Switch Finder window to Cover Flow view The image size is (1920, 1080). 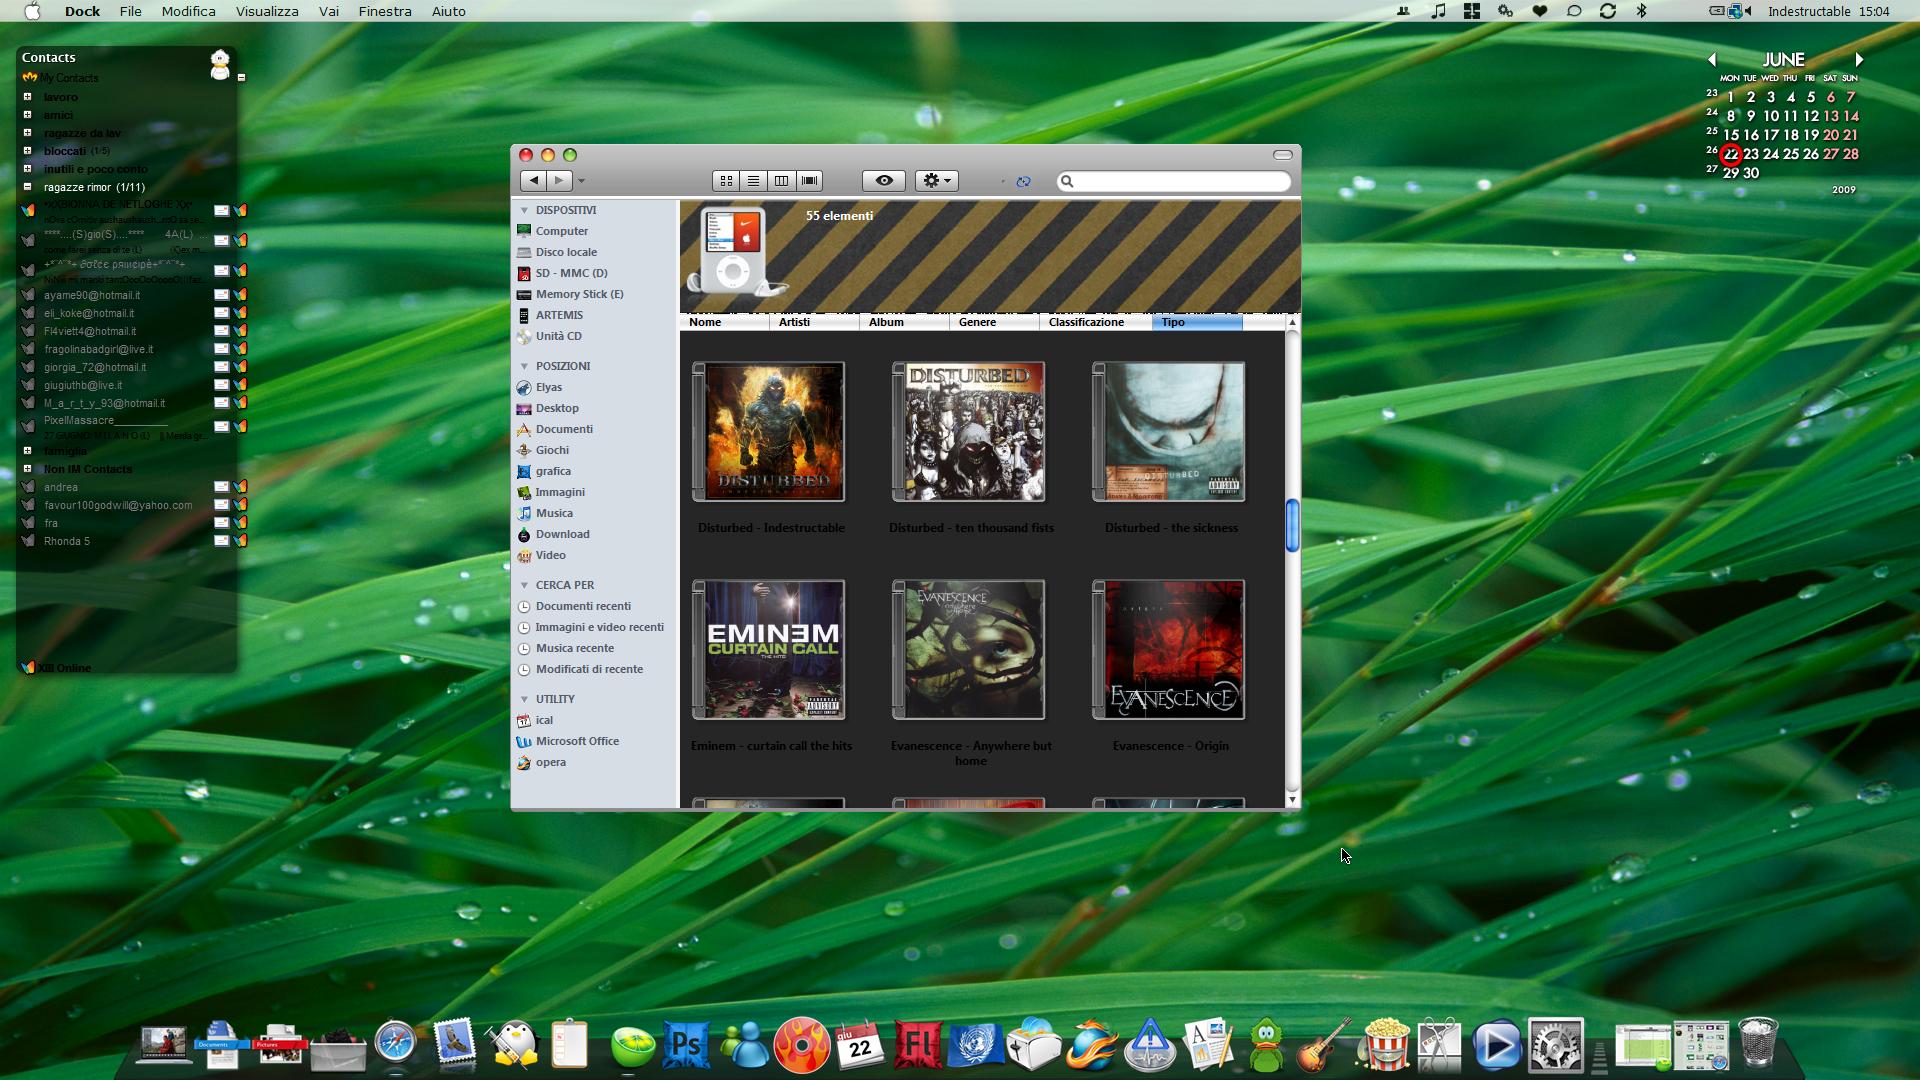tap(810, 181)
